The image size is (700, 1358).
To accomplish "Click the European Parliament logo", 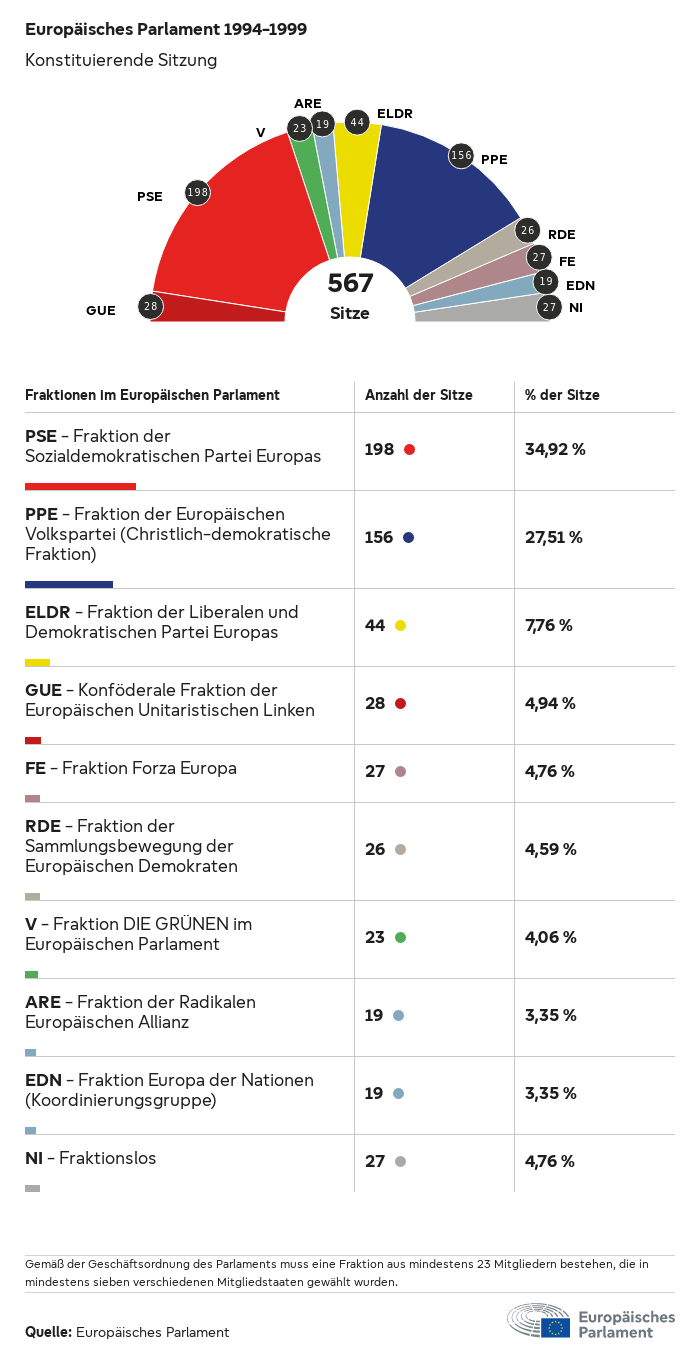I will (x=590, y=1322).
